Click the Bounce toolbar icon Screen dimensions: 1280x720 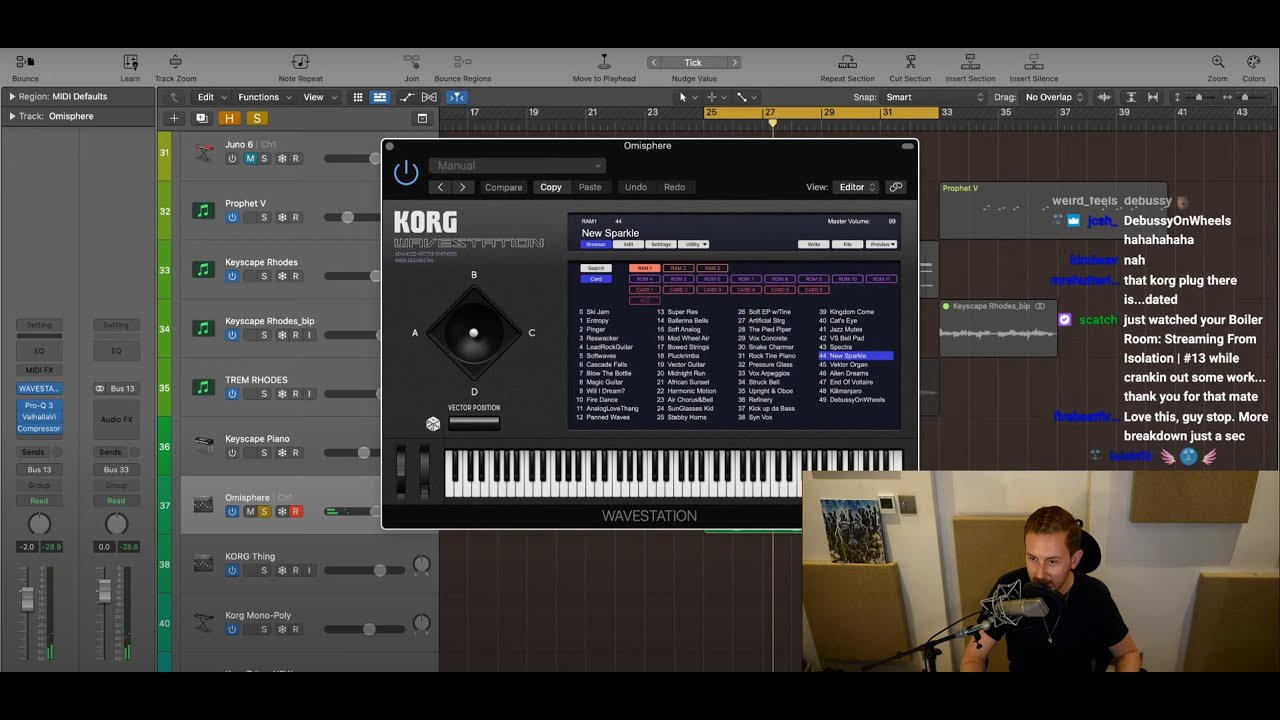click(25, 62)
